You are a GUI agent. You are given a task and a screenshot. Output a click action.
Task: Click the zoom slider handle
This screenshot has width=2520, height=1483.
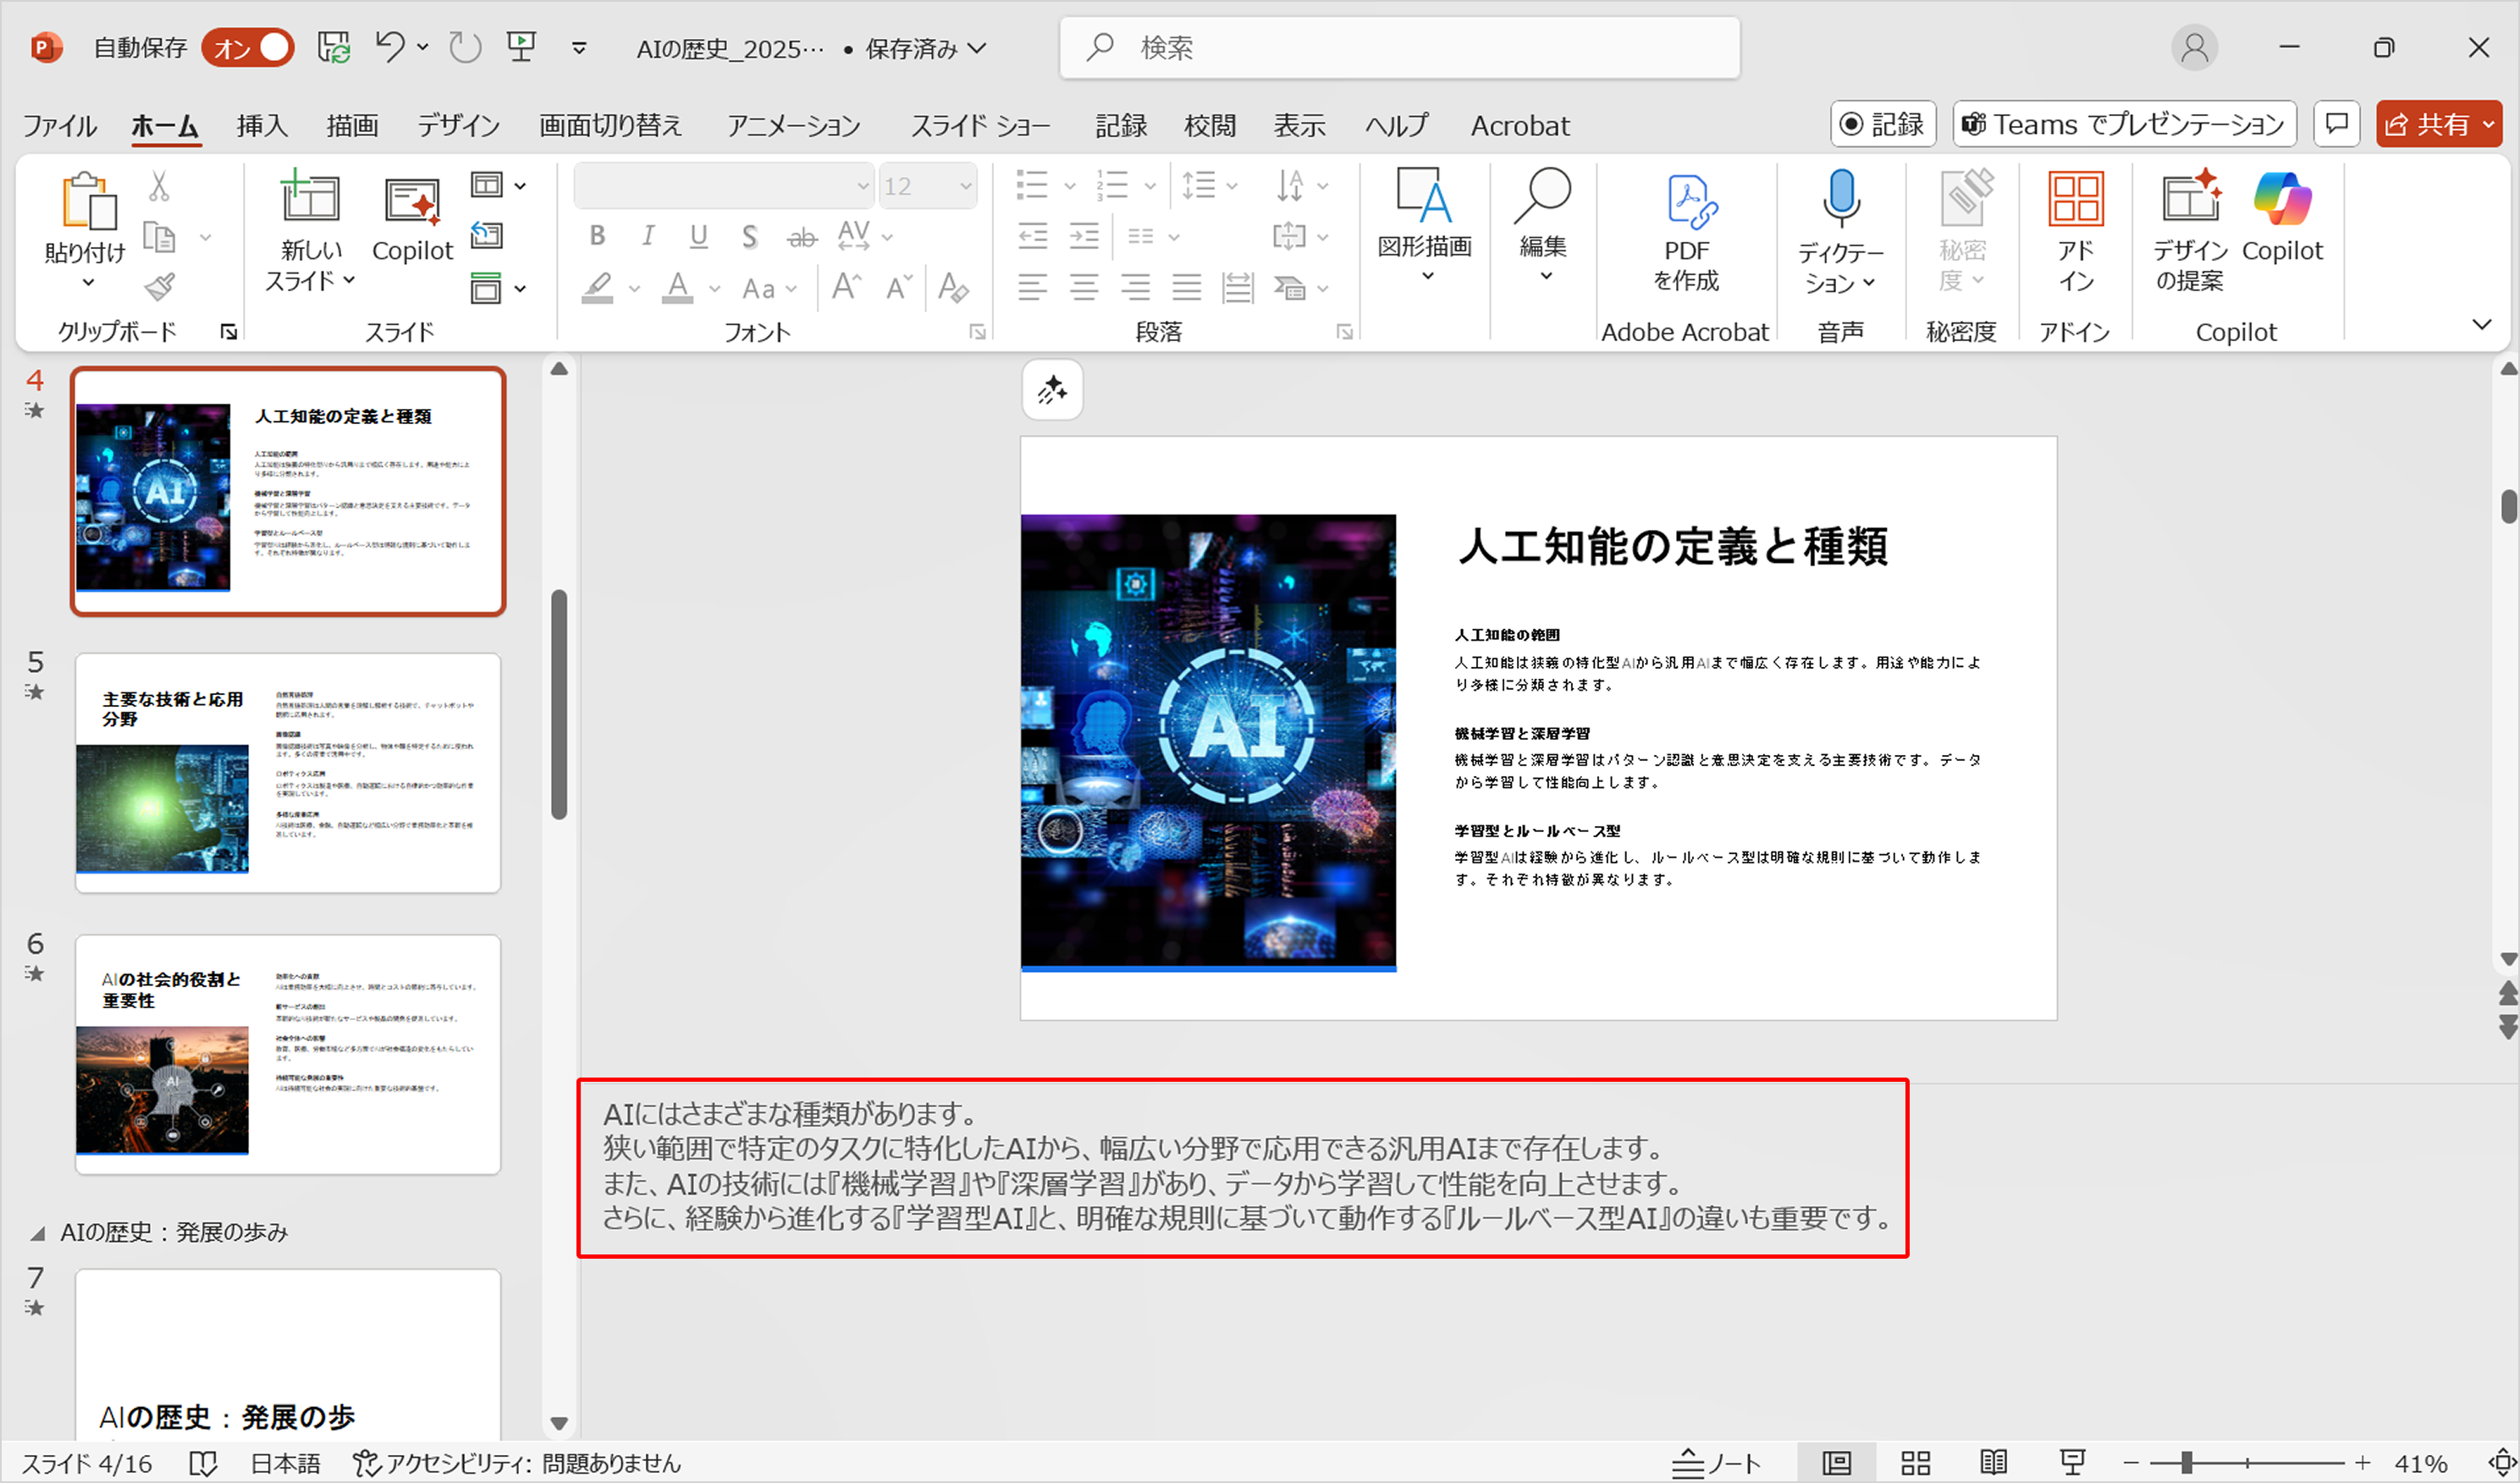2187,1463
